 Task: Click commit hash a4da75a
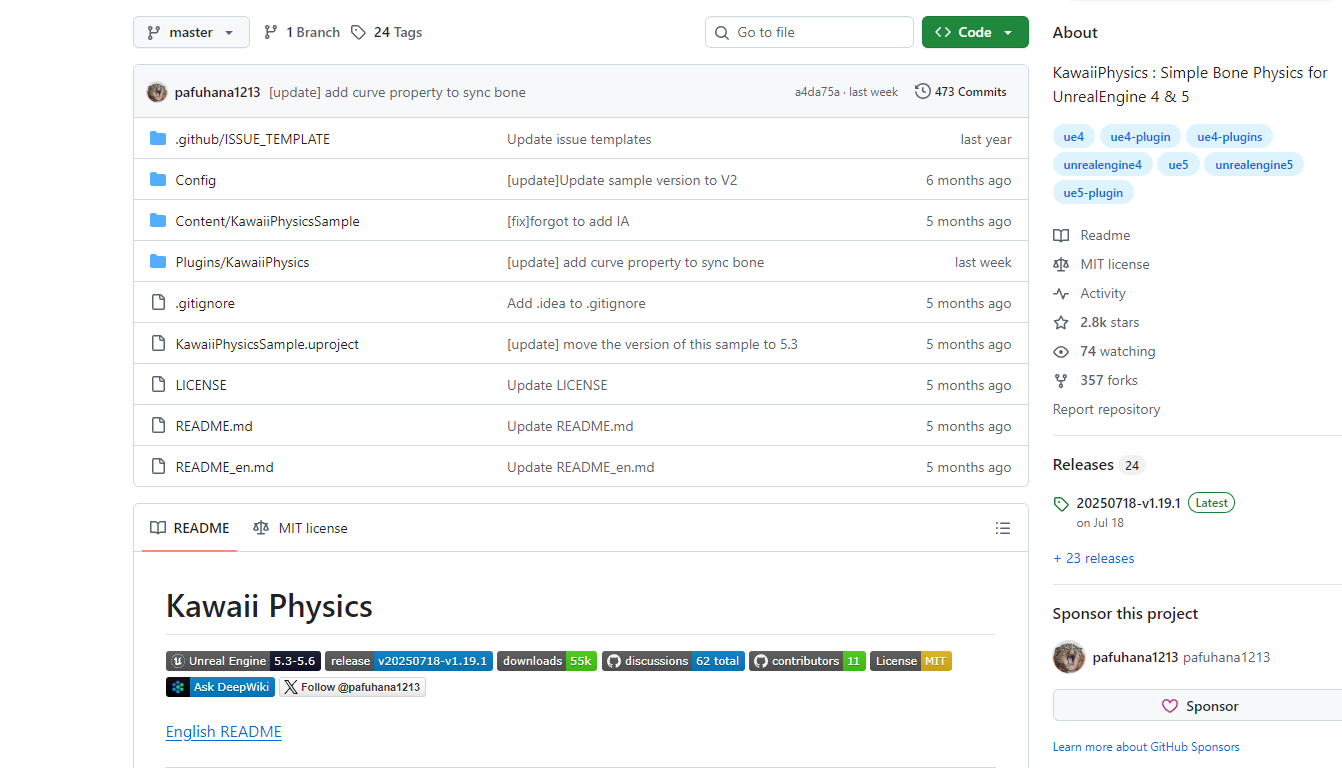pyautogui.click(x=817, y=92)
